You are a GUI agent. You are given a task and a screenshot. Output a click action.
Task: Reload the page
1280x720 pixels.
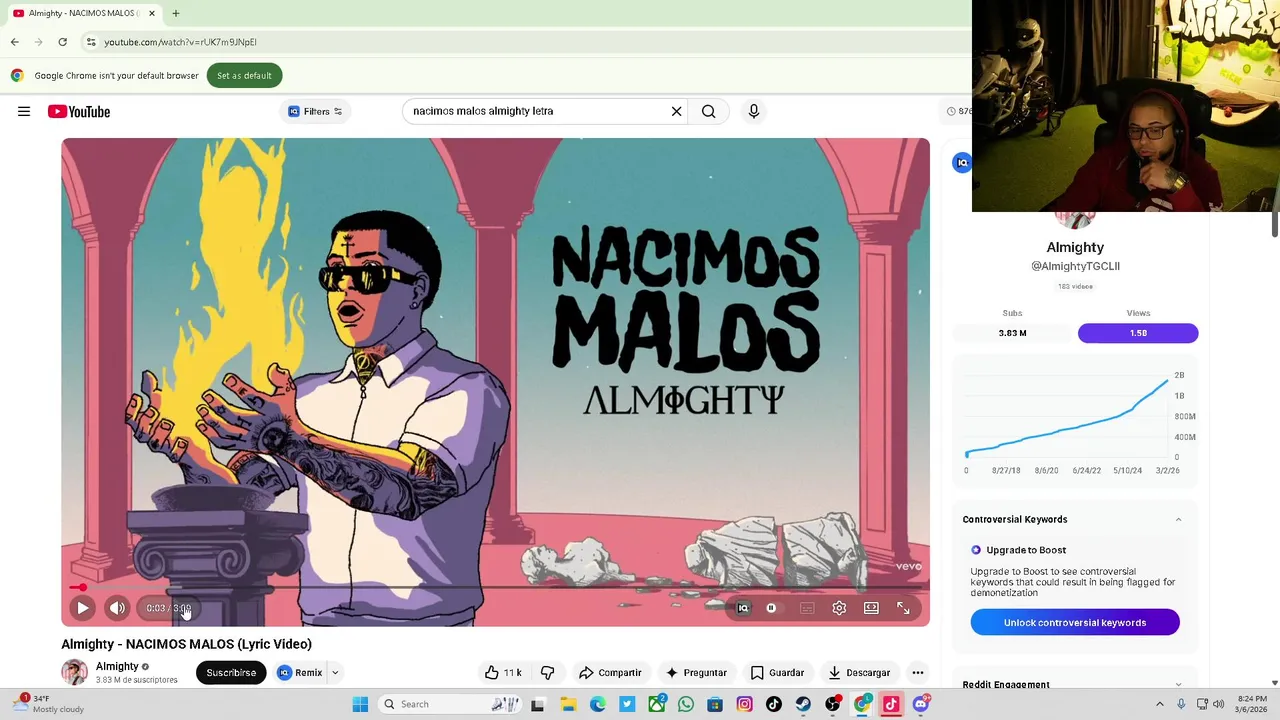click(x=62, y=42)
